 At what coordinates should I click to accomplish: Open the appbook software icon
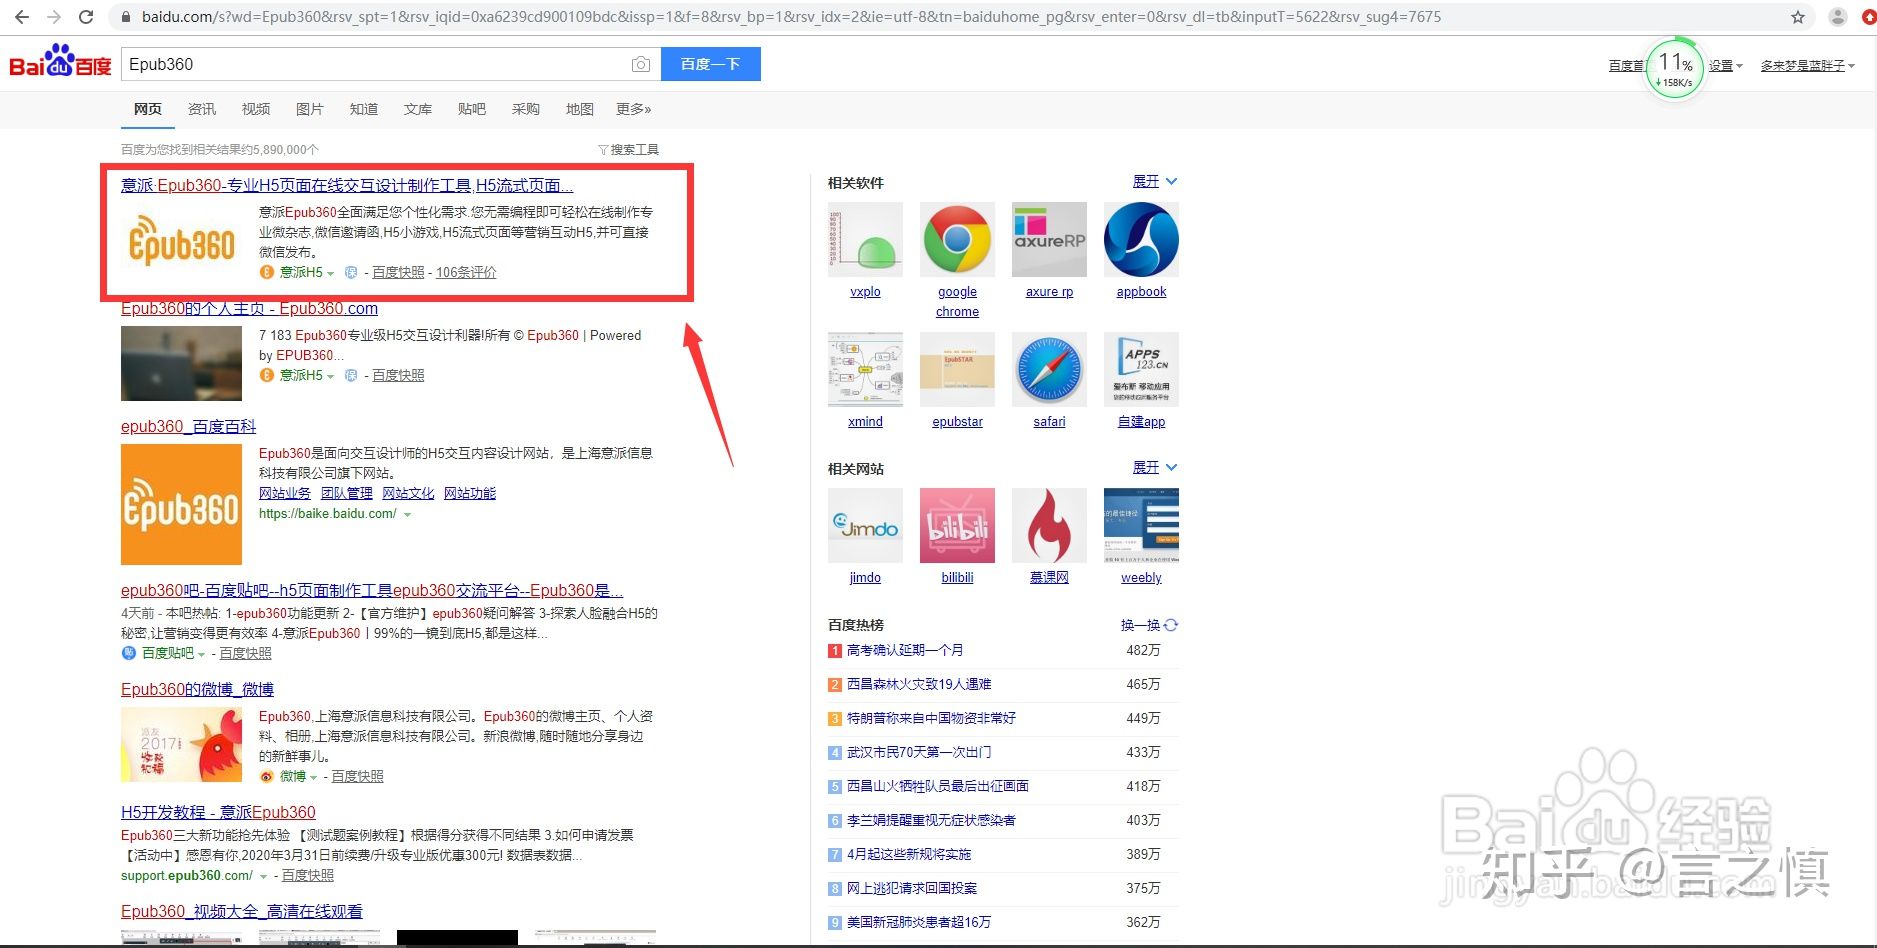1141,239
